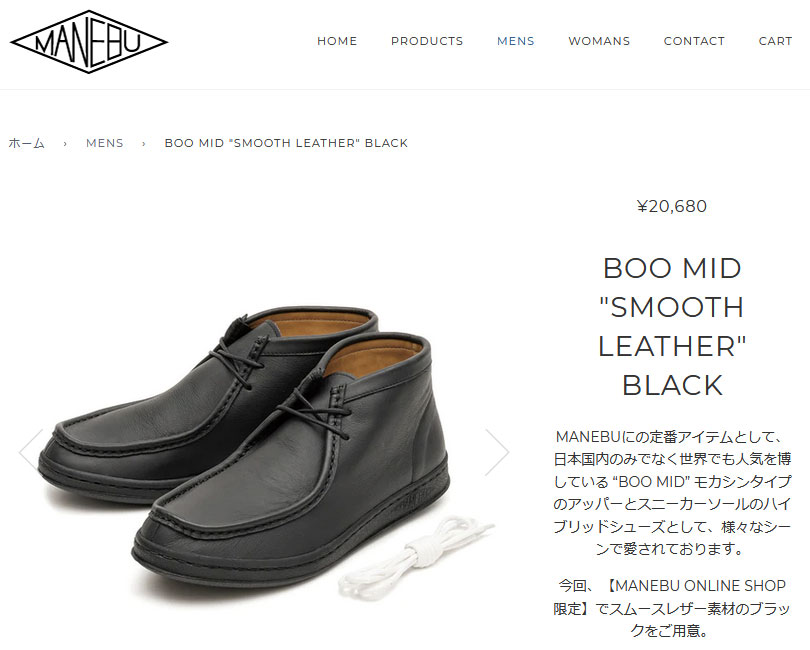Screen dimensions: 810x650
Task: Show the previous product image arrow
Action: pos(30,452)
